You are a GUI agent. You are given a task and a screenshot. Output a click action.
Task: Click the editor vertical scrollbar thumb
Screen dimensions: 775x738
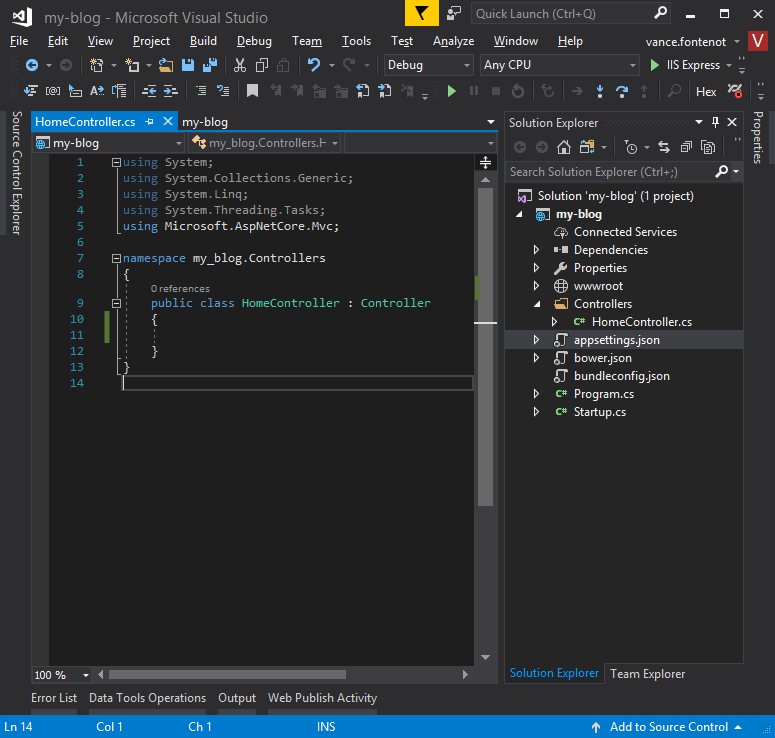pos(485,347)
